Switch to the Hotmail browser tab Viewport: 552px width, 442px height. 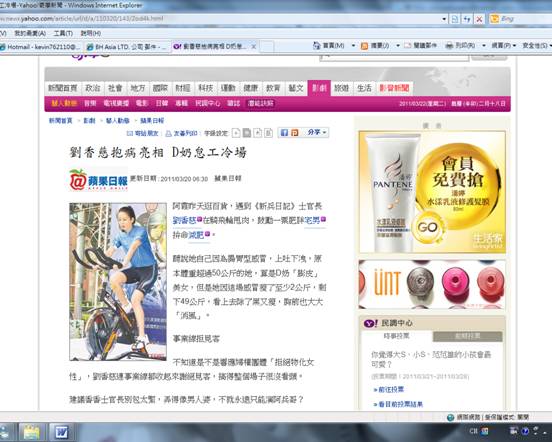[41, 46]
